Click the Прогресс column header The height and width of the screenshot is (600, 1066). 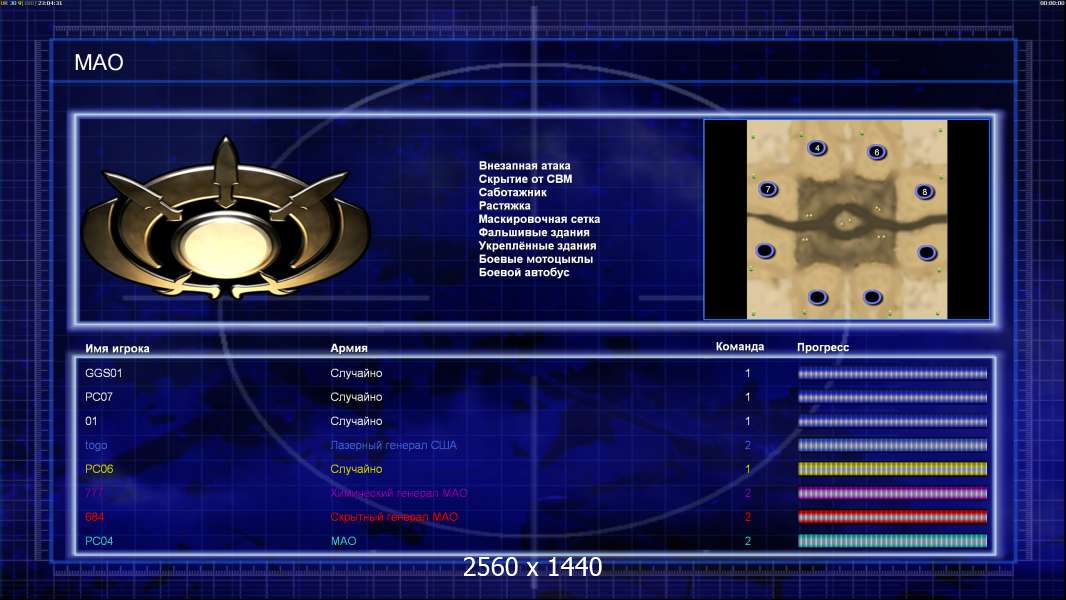click(823, 347)
